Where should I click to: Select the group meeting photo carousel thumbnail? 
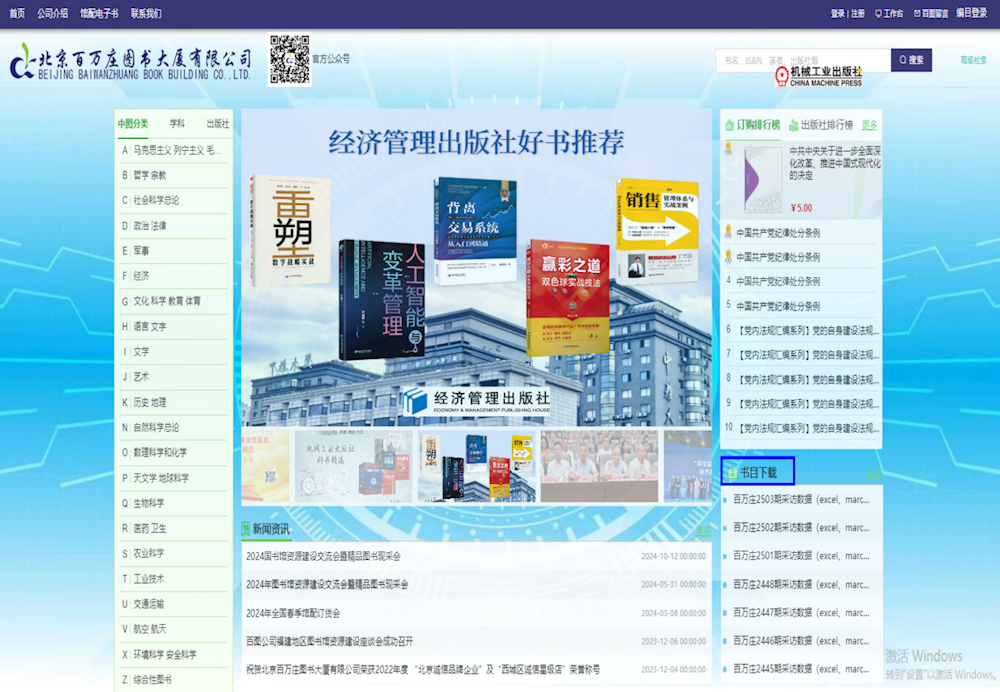(x=599, y=466)
